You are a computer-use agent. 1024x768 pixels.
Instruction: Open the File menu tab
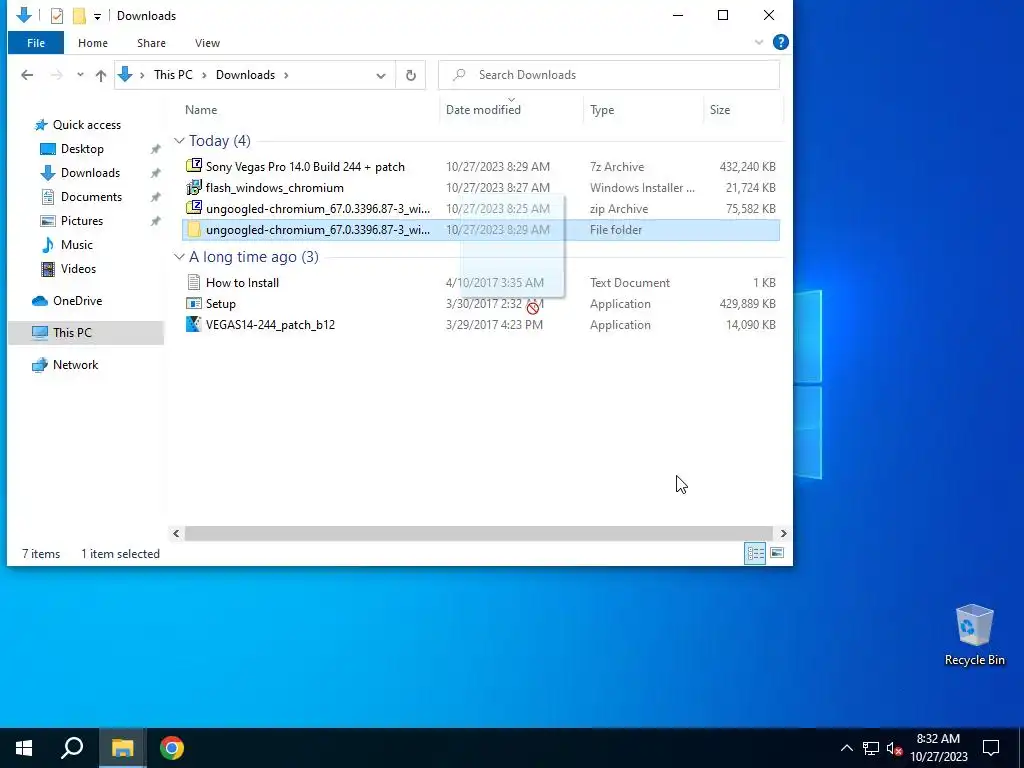[x=36, y=43]
